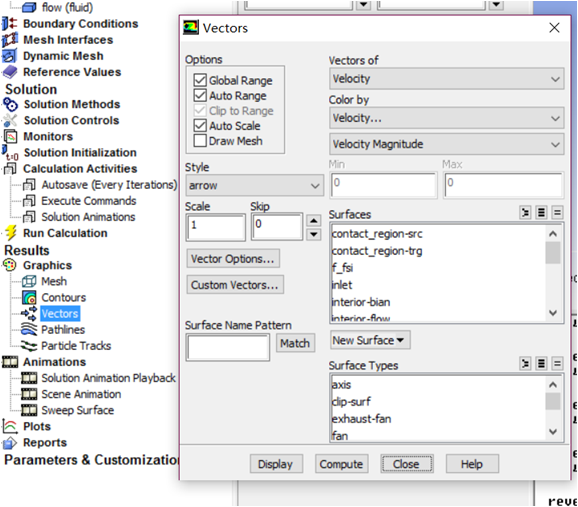Click the Pathlines icon
Screen dimensions: 578x507
click(29, 329)
